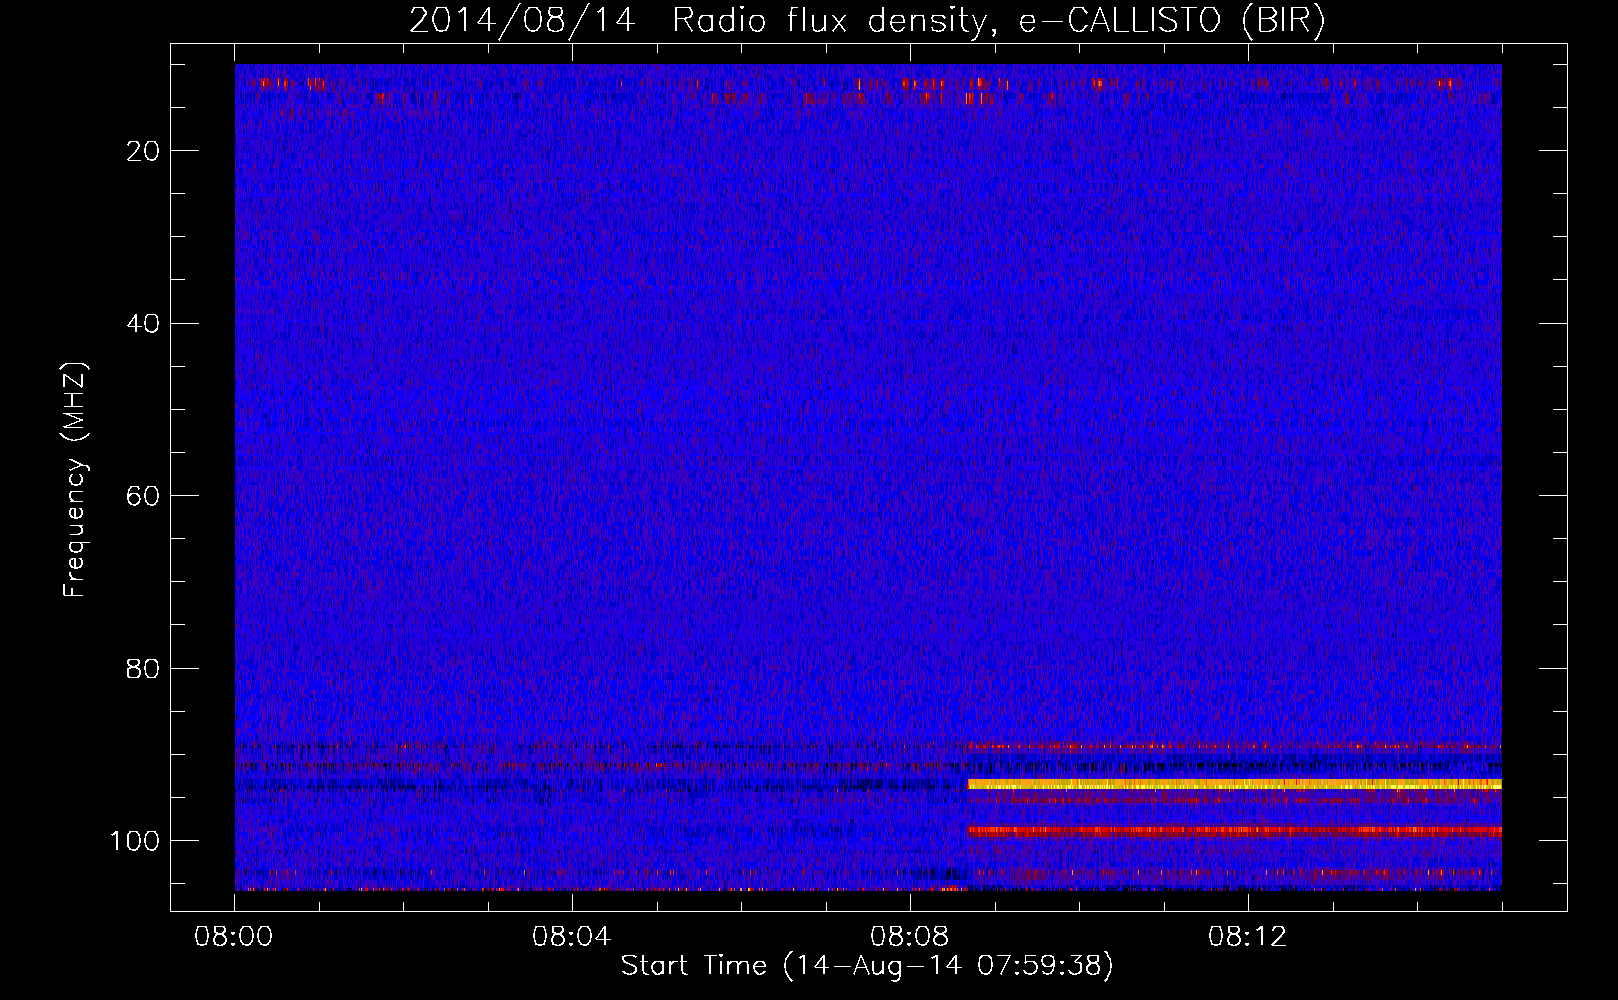The width and height of the screenshot is (1618, 1000).
Task: Click the 60 MHz frequency tick label
Action: 144,496
